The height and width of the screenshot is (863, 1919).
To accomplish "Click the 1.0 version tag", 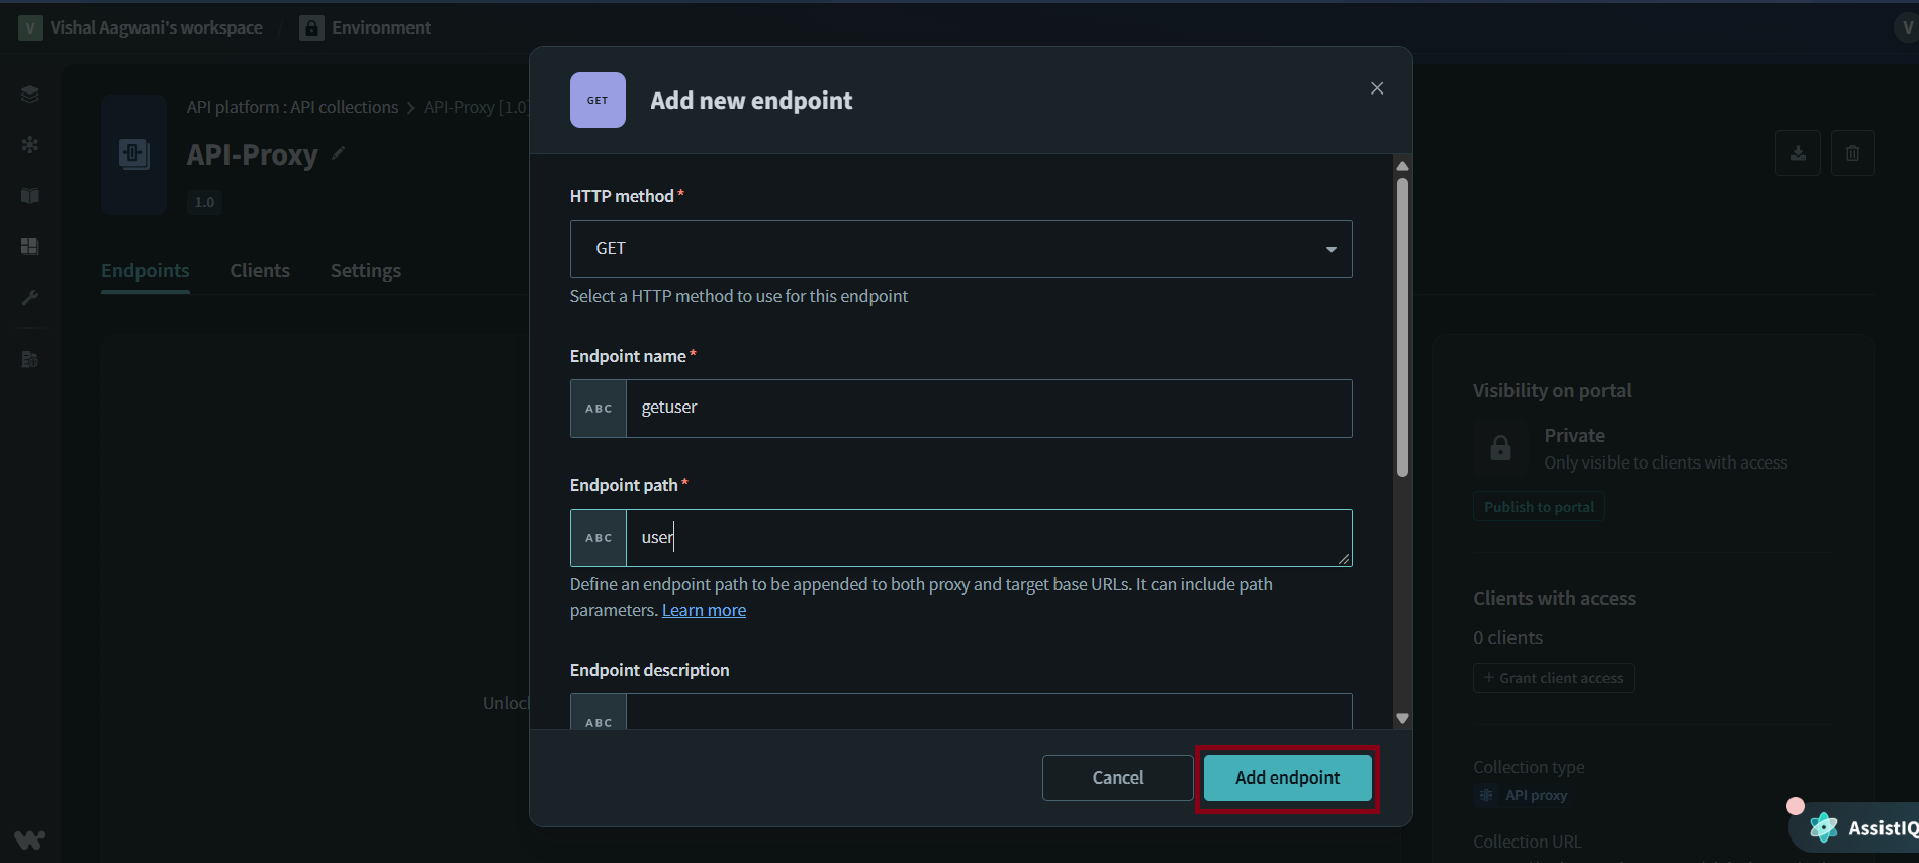I will tap(204, 202).
